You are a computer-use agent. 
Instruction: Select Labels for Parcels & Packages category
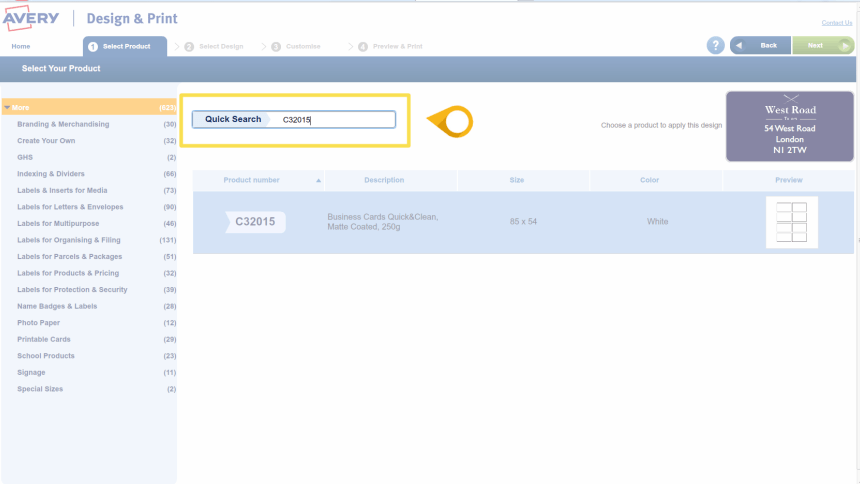(x=69, y=256)
